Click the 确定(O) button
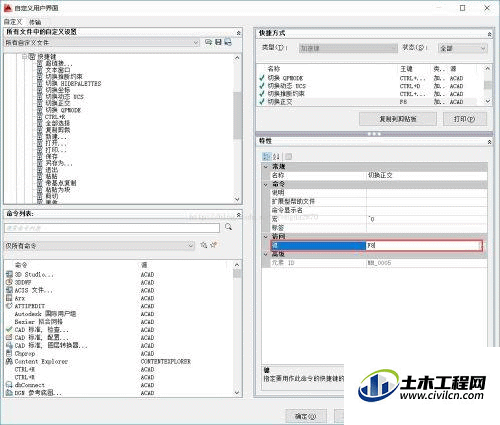The width and height of the screenshot is (500, 425). pos(306,416)
